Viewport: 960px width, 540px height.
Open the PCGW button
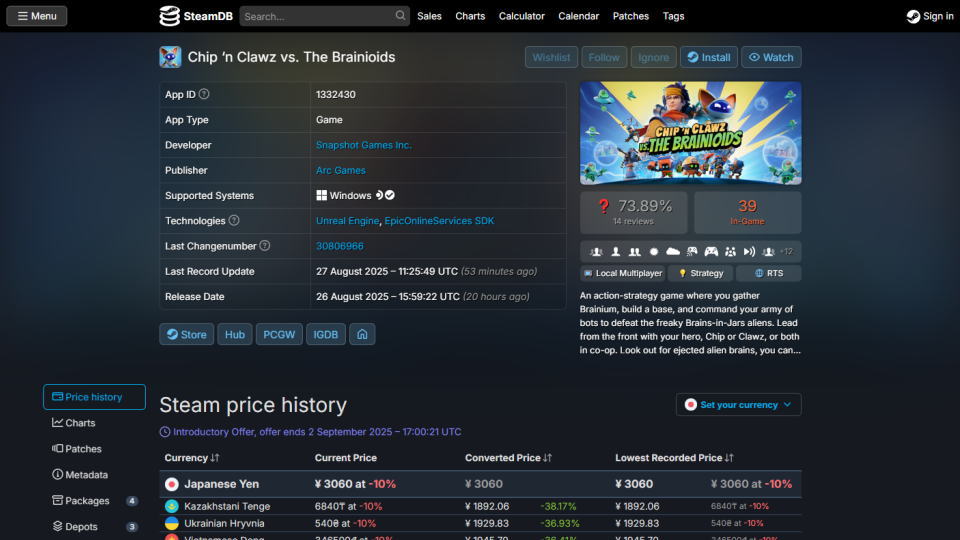click(x=279, y=334)
